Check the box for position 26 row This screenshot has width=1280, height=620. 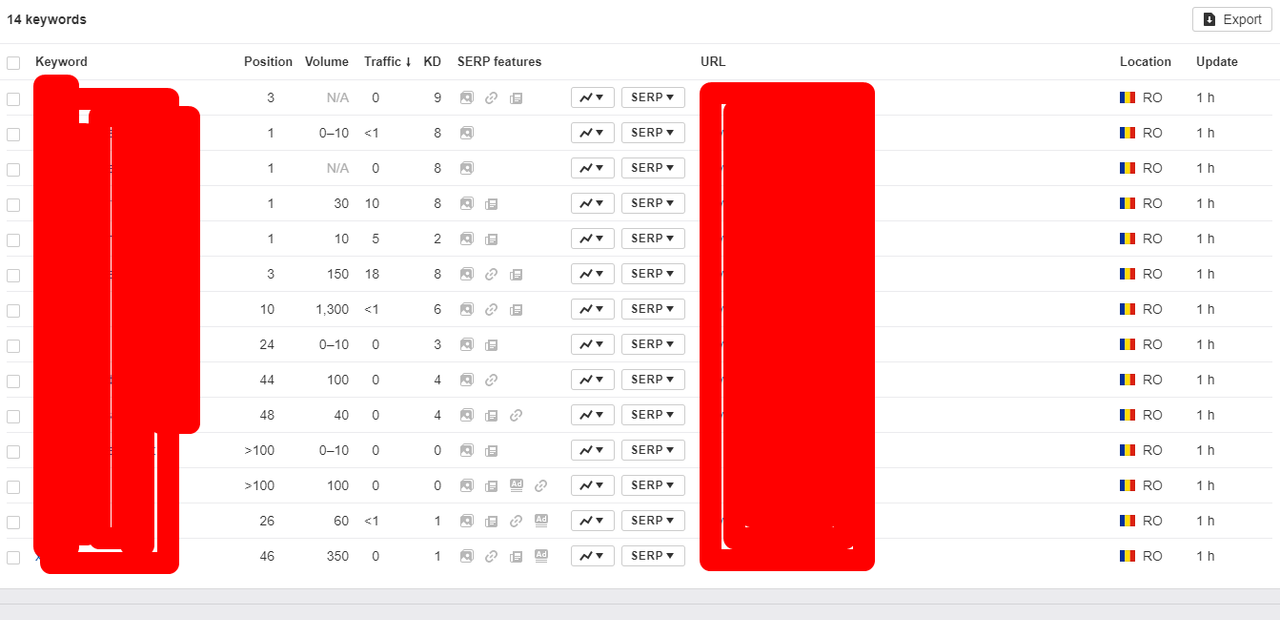13,522
